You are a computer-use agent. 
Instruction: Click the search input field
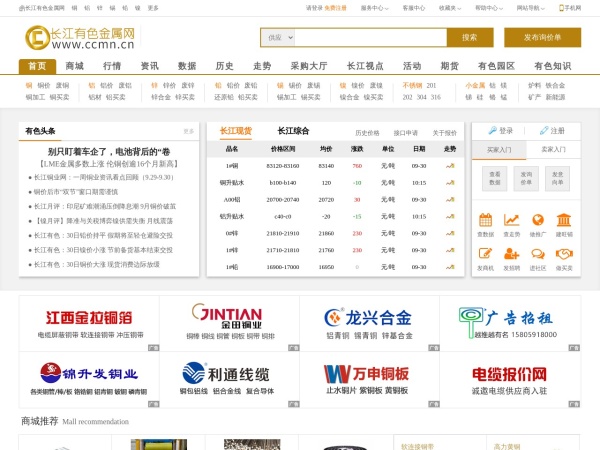click(x=370, y=38)
